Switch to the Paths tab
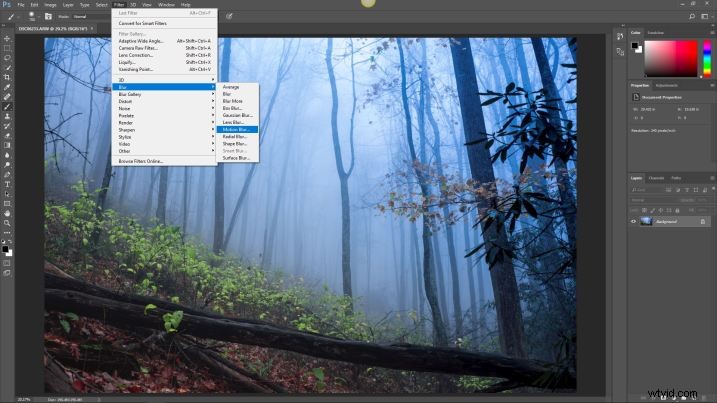The image size is (717, 403). [x=676, y=178]
